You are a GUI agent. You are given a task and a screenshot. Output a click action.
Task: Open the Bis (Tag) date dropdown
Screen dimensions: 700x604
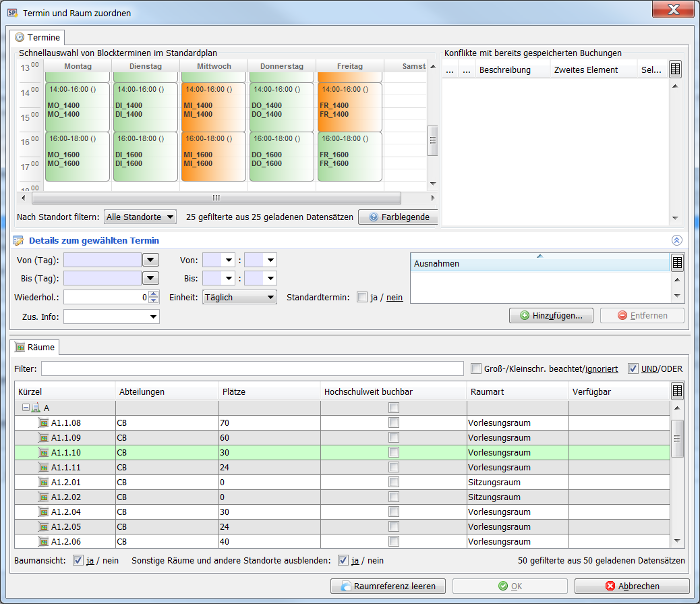[x=150, y=279]
